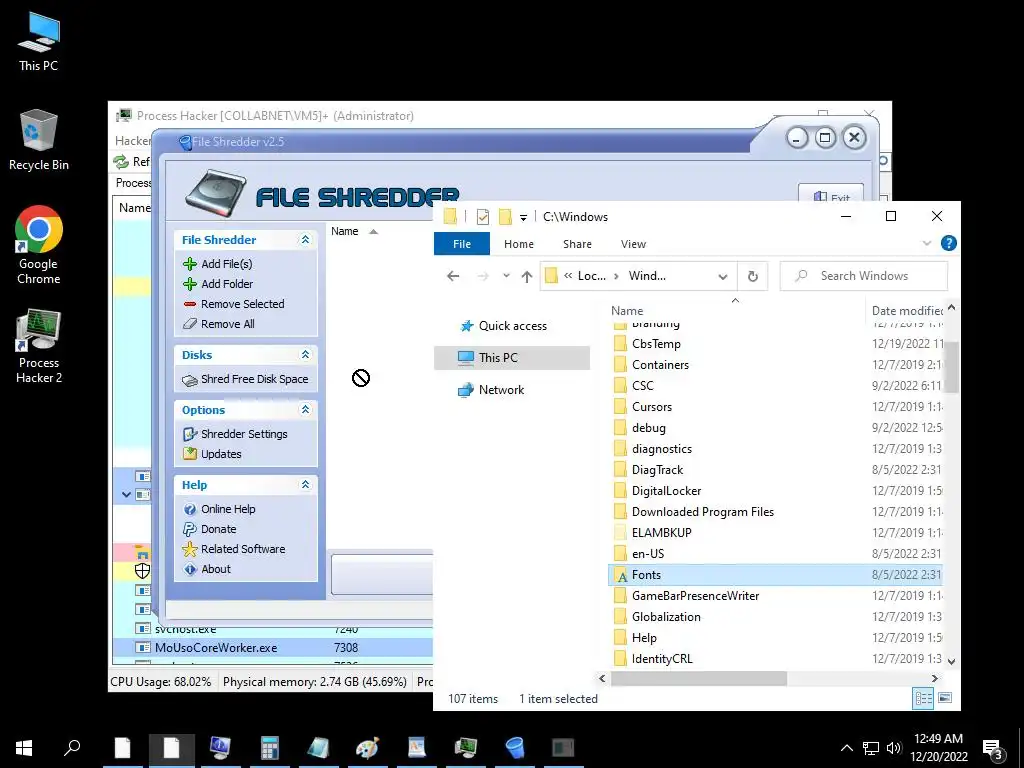1024x768 pixels.
Task: Choose Shred Free Disk Space
Action: (245, 379)
